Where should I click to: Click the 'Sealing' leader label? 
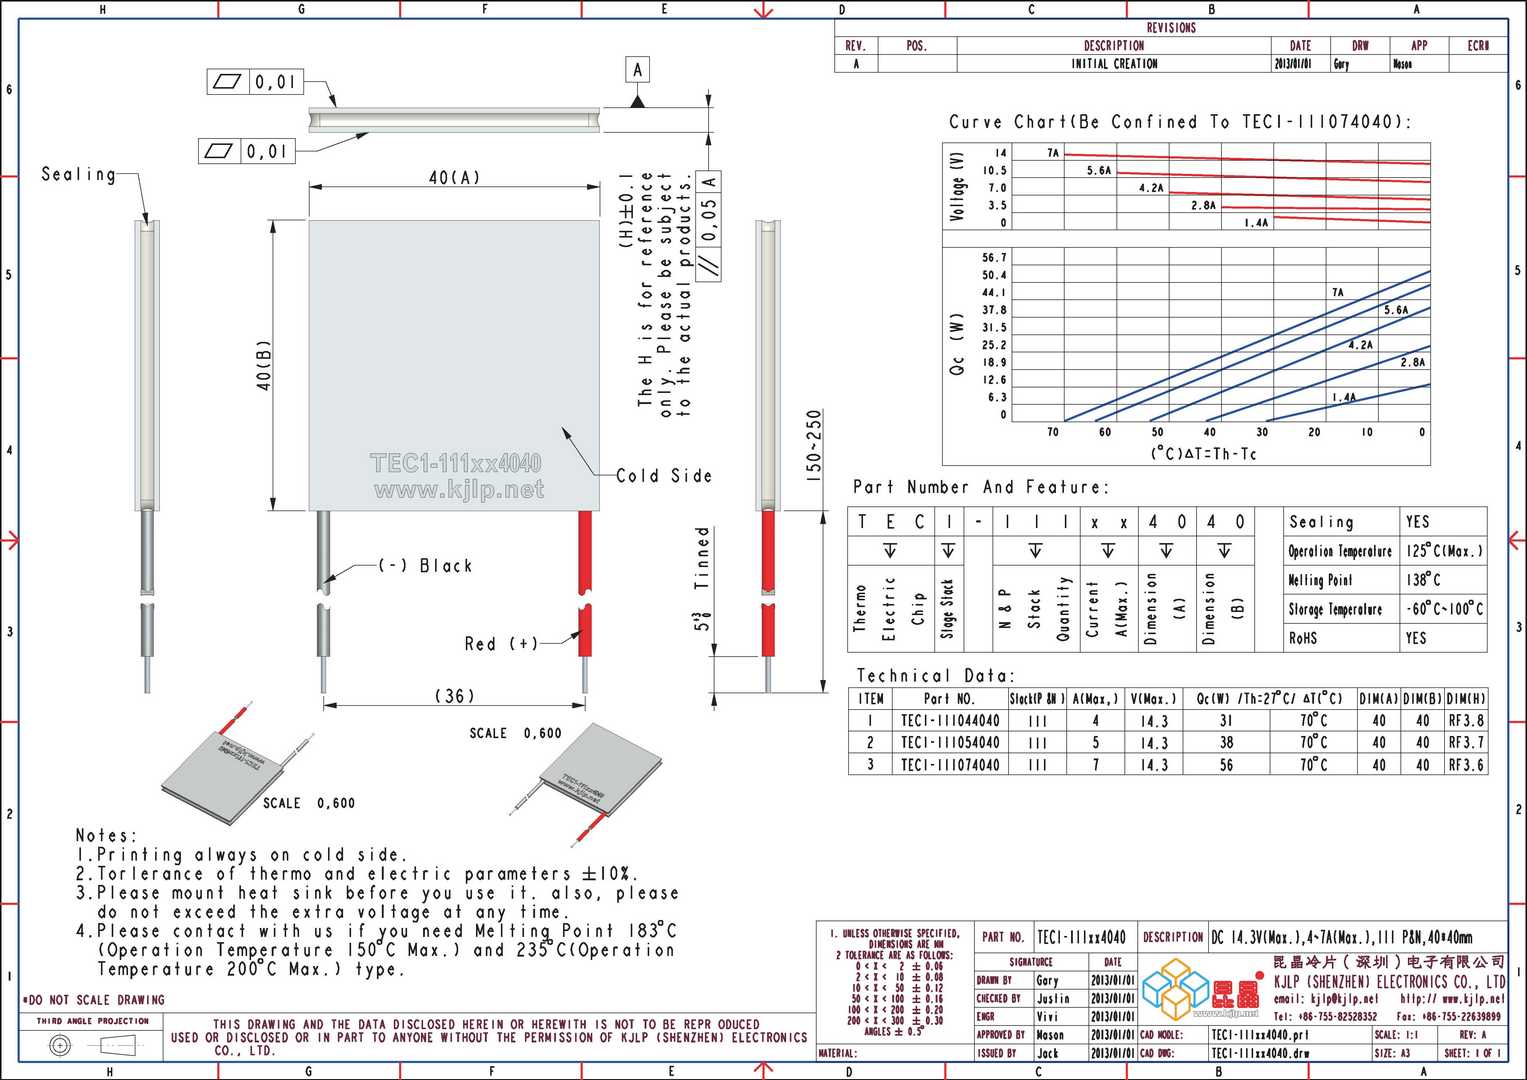[x=78, y=174]
